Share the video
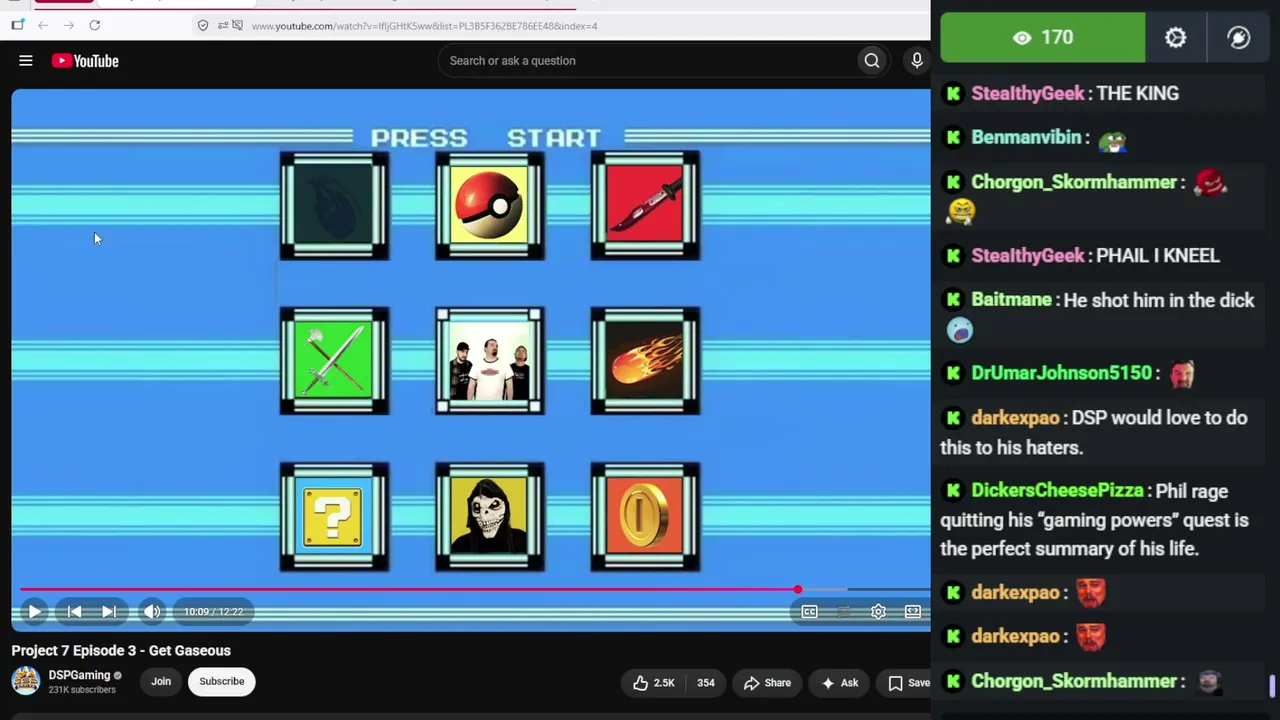 pos(768,683)
